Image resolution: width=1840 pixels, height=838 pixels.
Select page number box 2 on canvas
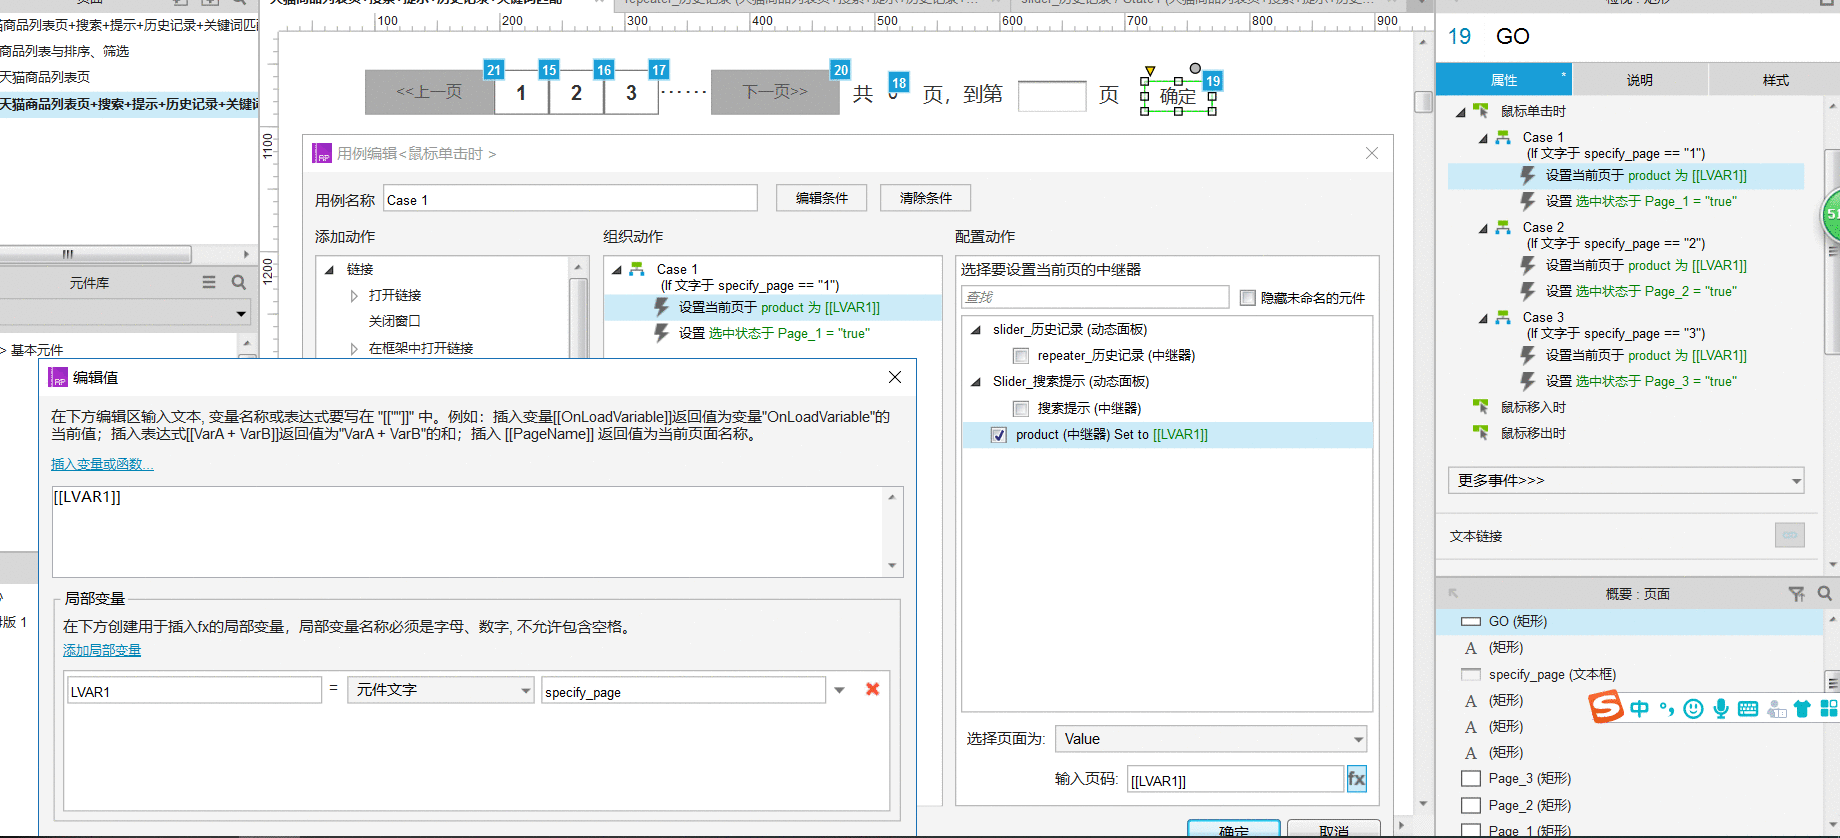pos(576,93)
